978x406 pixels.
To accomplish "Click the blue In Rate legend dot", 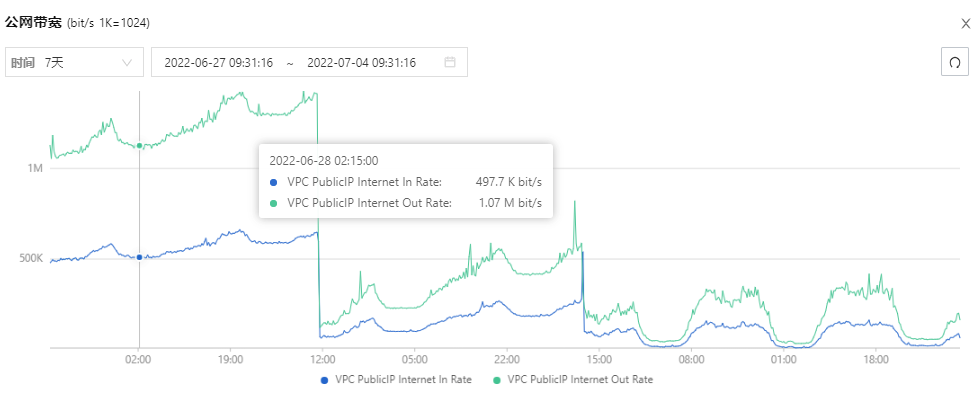I will point(323,380).
